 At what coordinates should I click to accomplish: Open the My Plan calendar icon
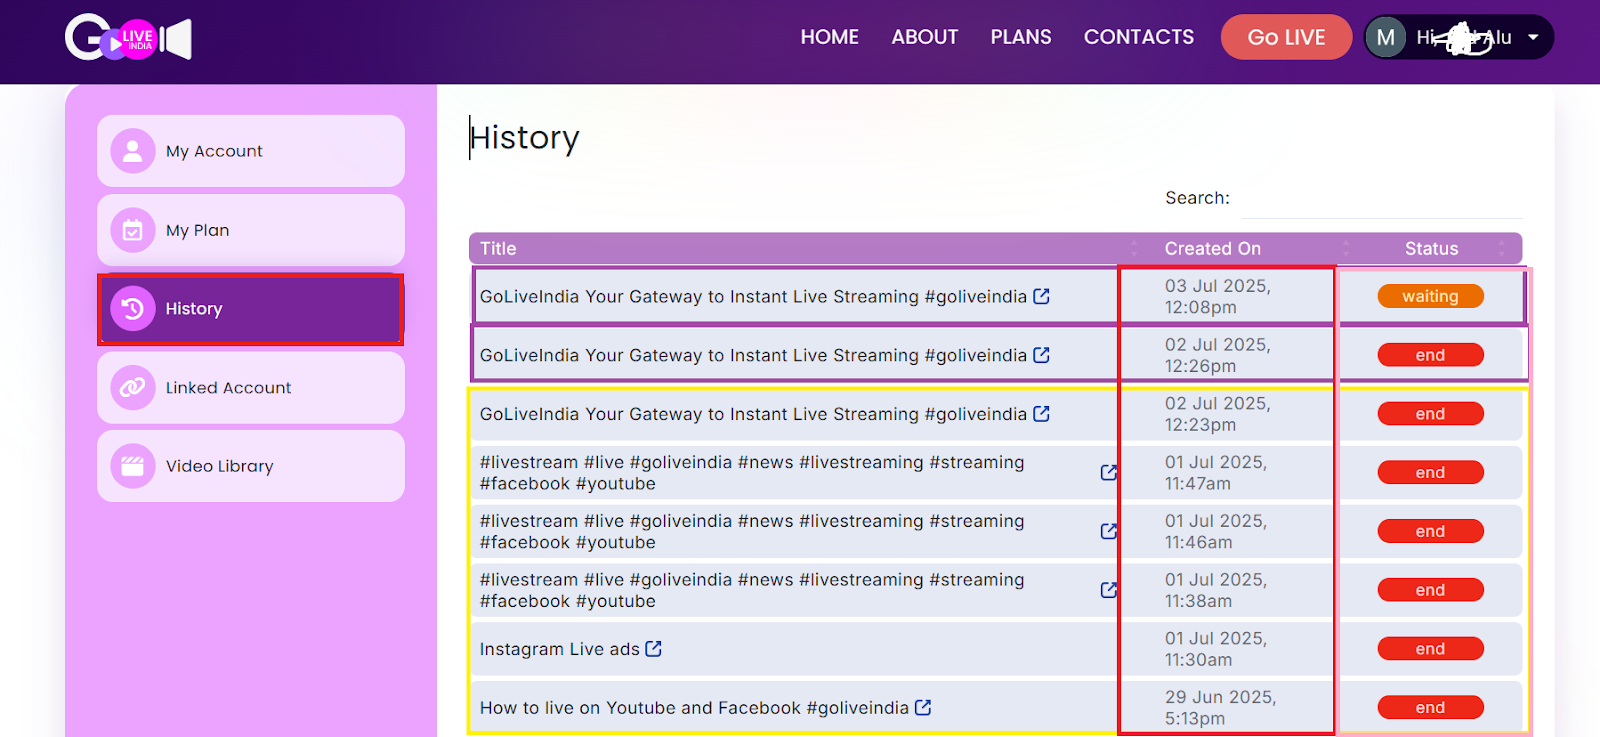point(133,230)
